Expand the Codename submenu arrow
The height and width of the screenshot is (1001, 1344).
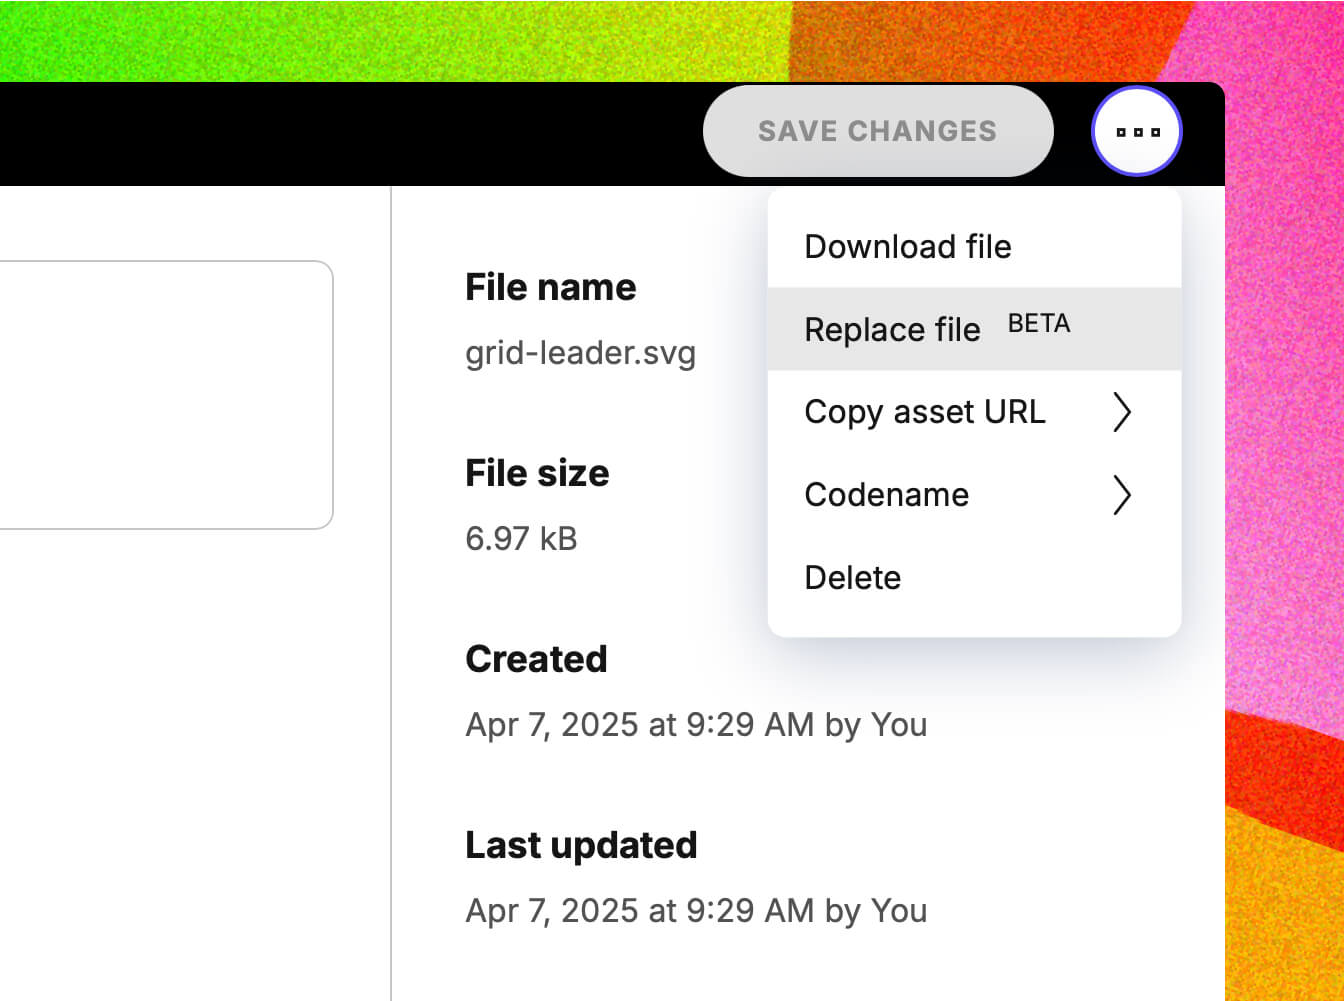pyautogui.click(x=1121, y=495)
